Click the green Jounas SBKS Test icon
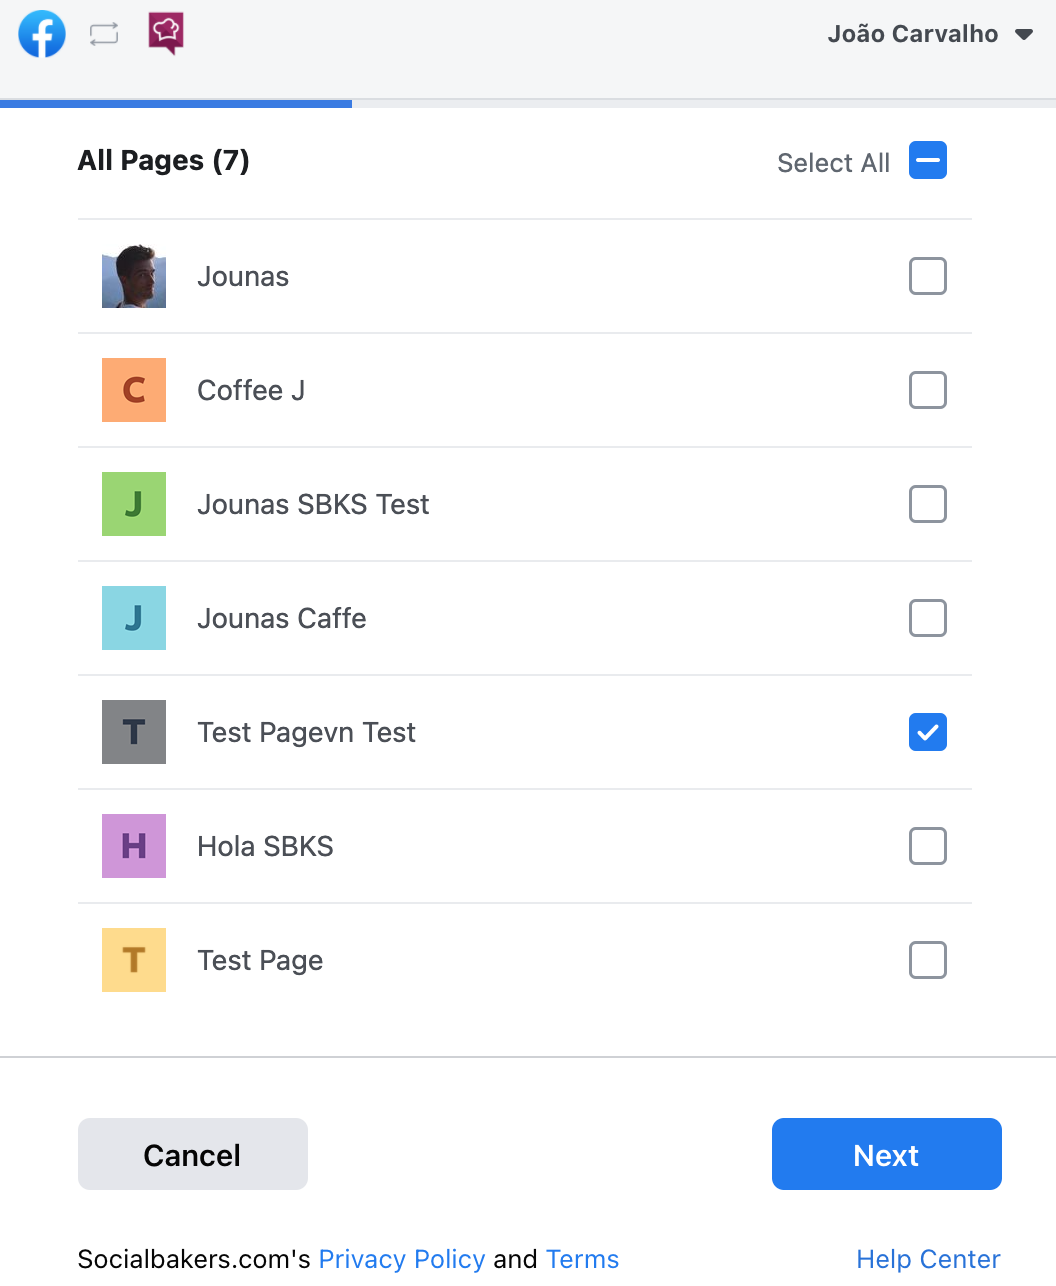This screenshot has width=1056, height=1286. click(134, 504)
